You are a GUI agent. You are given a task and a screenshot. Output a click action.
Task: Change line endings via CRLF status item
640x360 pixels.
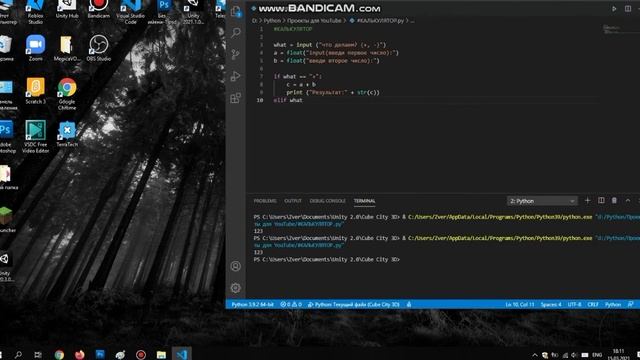tap(593, 304)
